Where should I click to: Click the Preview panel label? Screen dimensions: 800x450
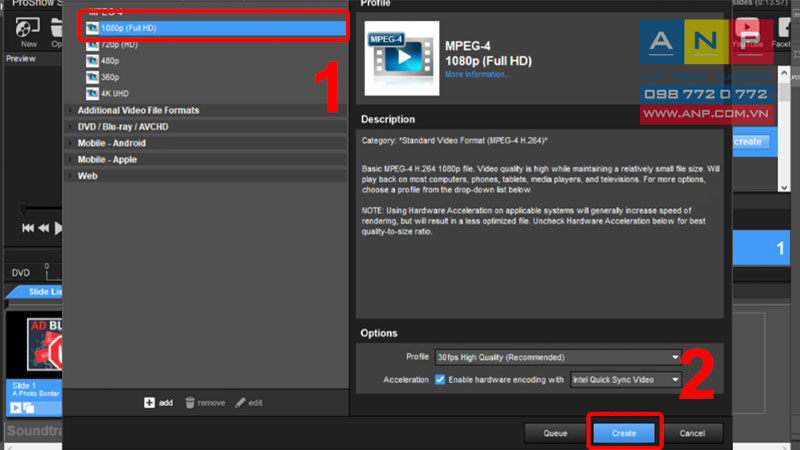coord(21,59)
